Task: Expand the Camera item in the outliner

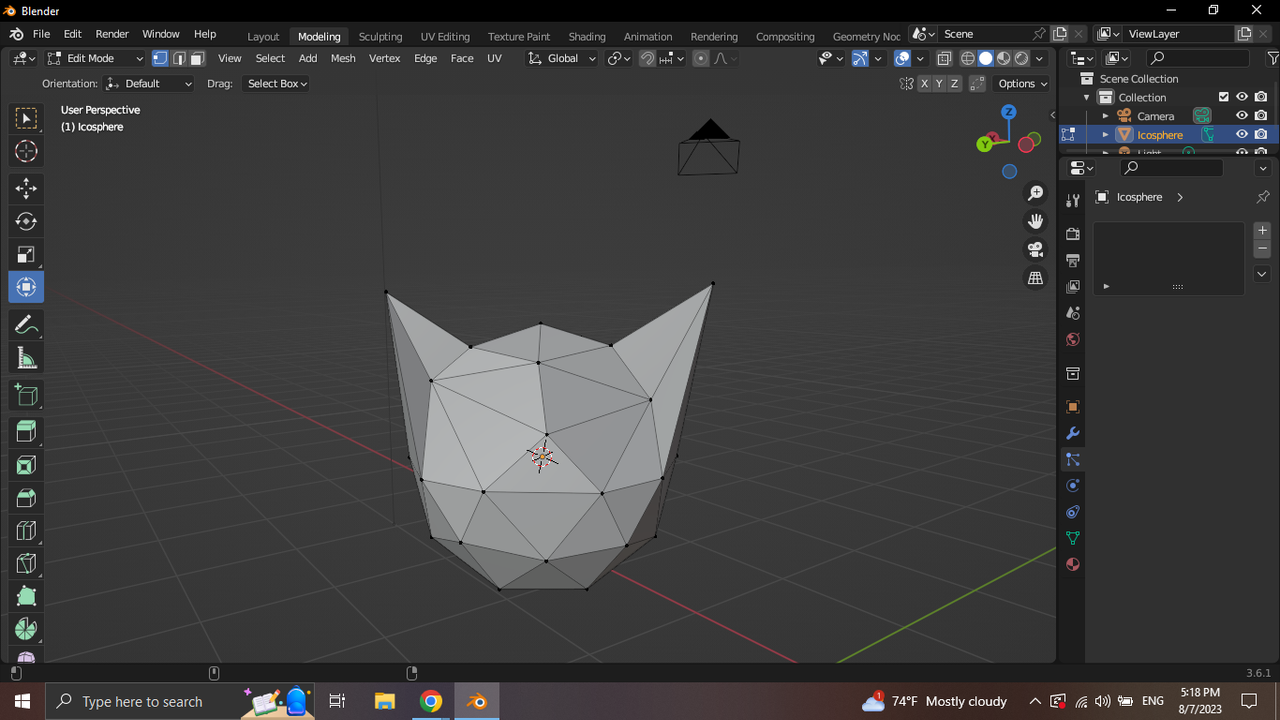Action: (1105, 115)
